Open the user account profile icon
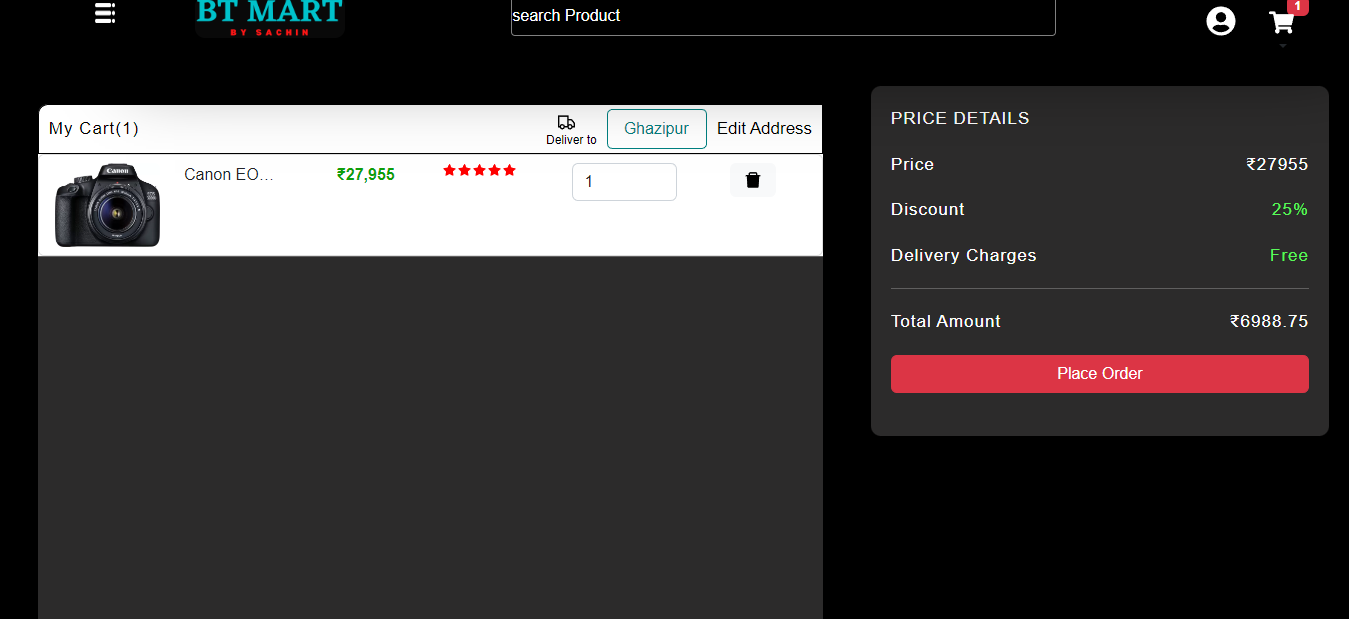 coord(1220,20)
